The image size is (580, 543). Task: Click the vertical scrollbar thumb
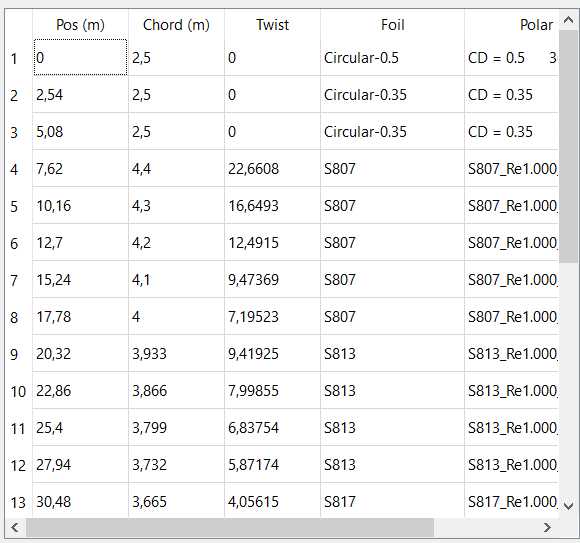pyautogui.click(x=569, y=146)
